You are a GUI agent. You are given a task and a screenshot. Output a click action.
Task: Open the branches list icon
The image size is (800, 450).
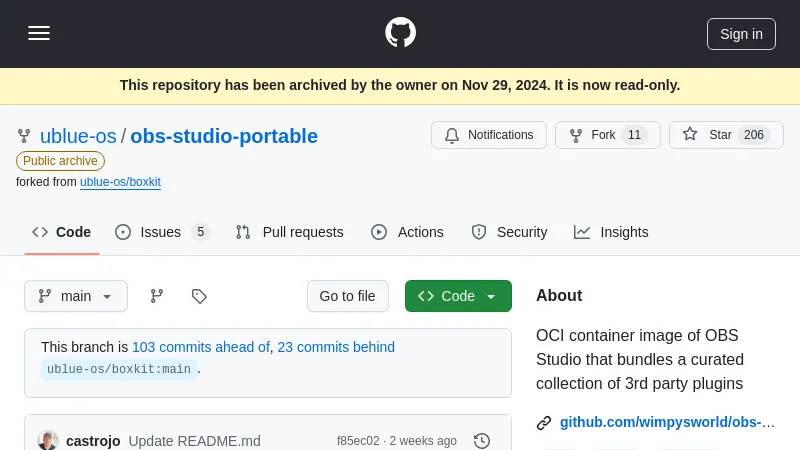click(x=157, y=296)
